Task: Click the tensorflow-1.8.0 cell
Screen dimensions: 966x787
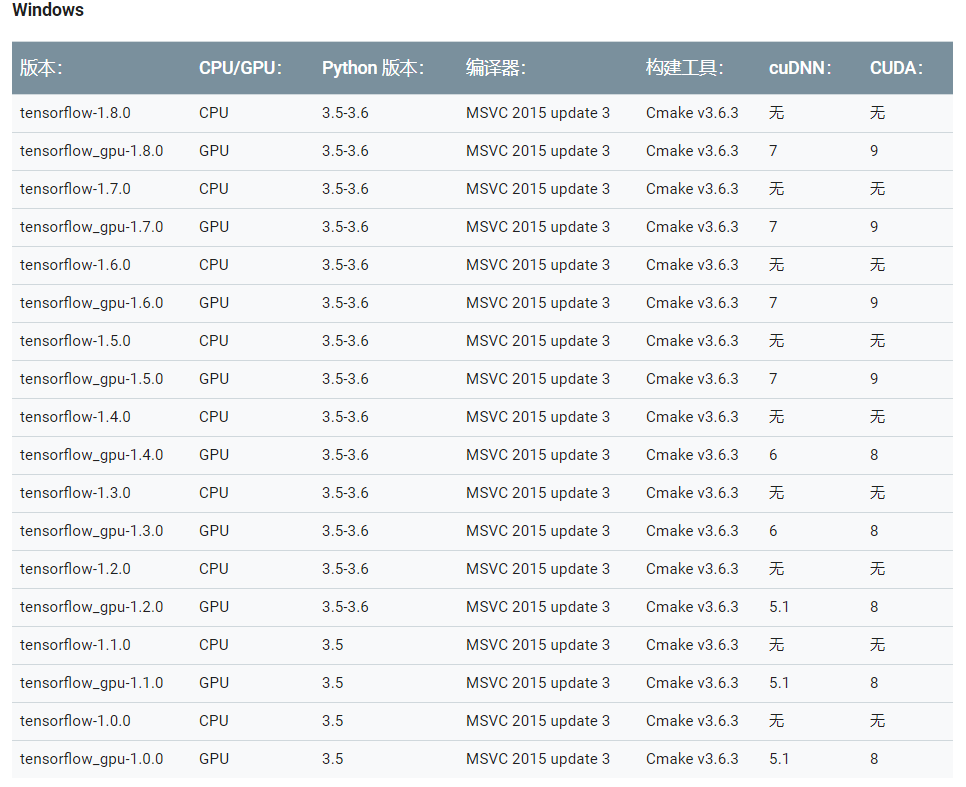Action: (x=75, y=113)
